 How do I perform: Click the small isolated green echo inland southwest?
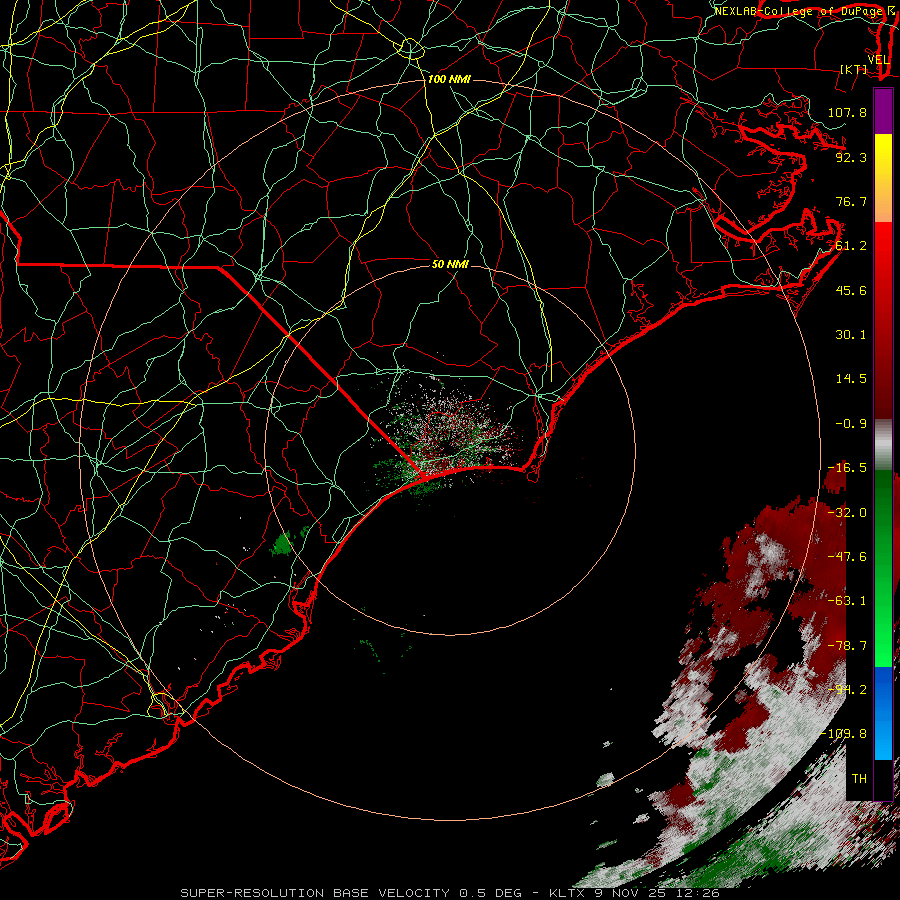point(282,544)
